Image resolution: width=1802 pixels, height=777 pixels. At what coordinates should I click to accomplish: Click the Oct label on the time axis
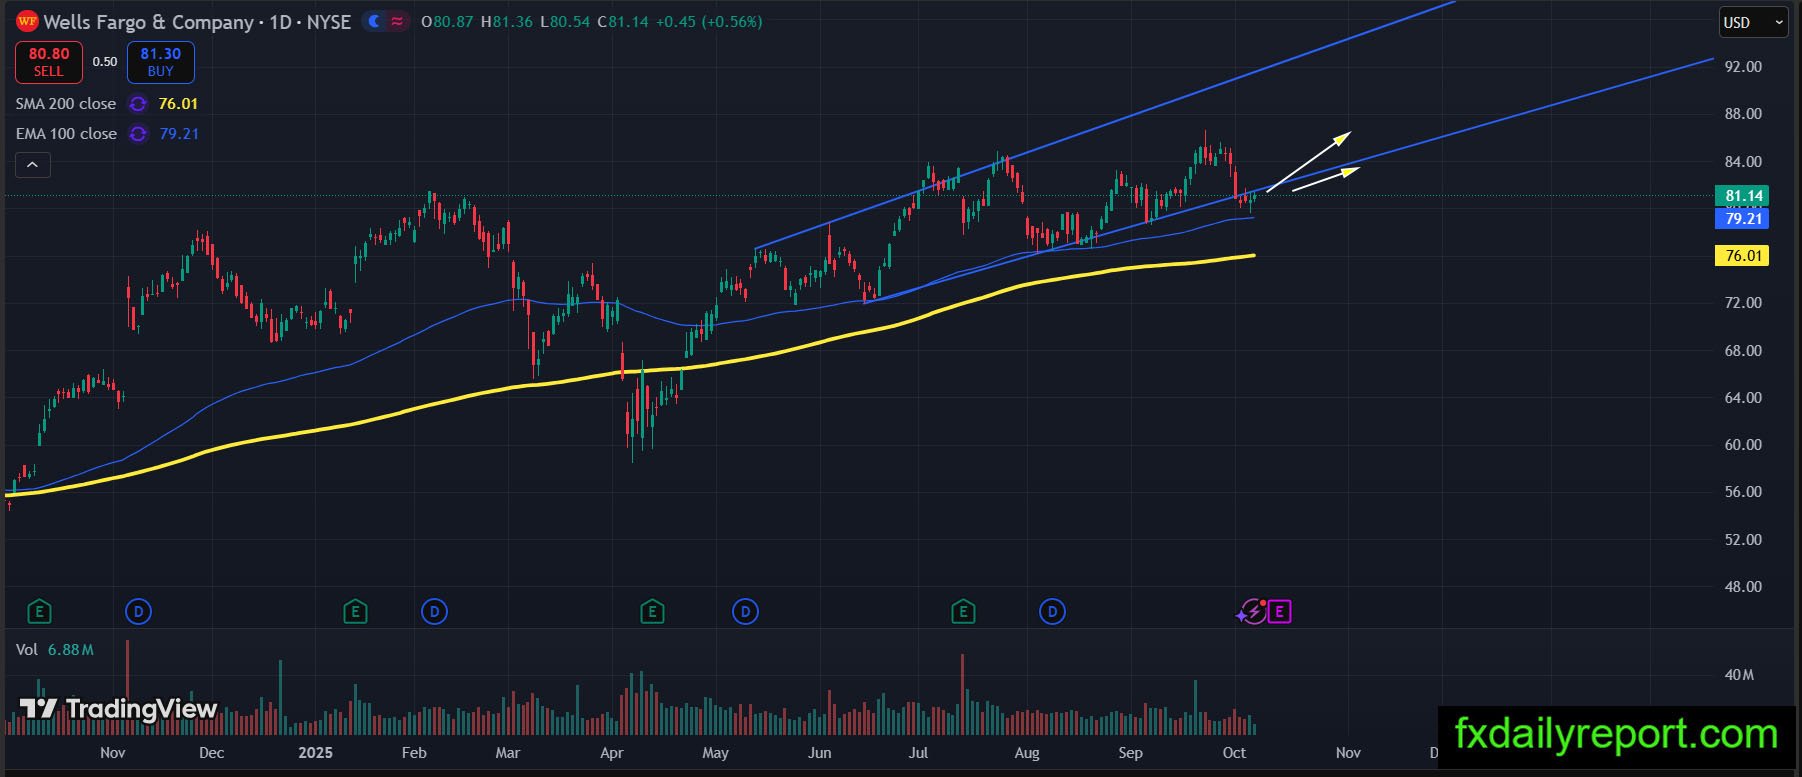[x=1234, y=753]
